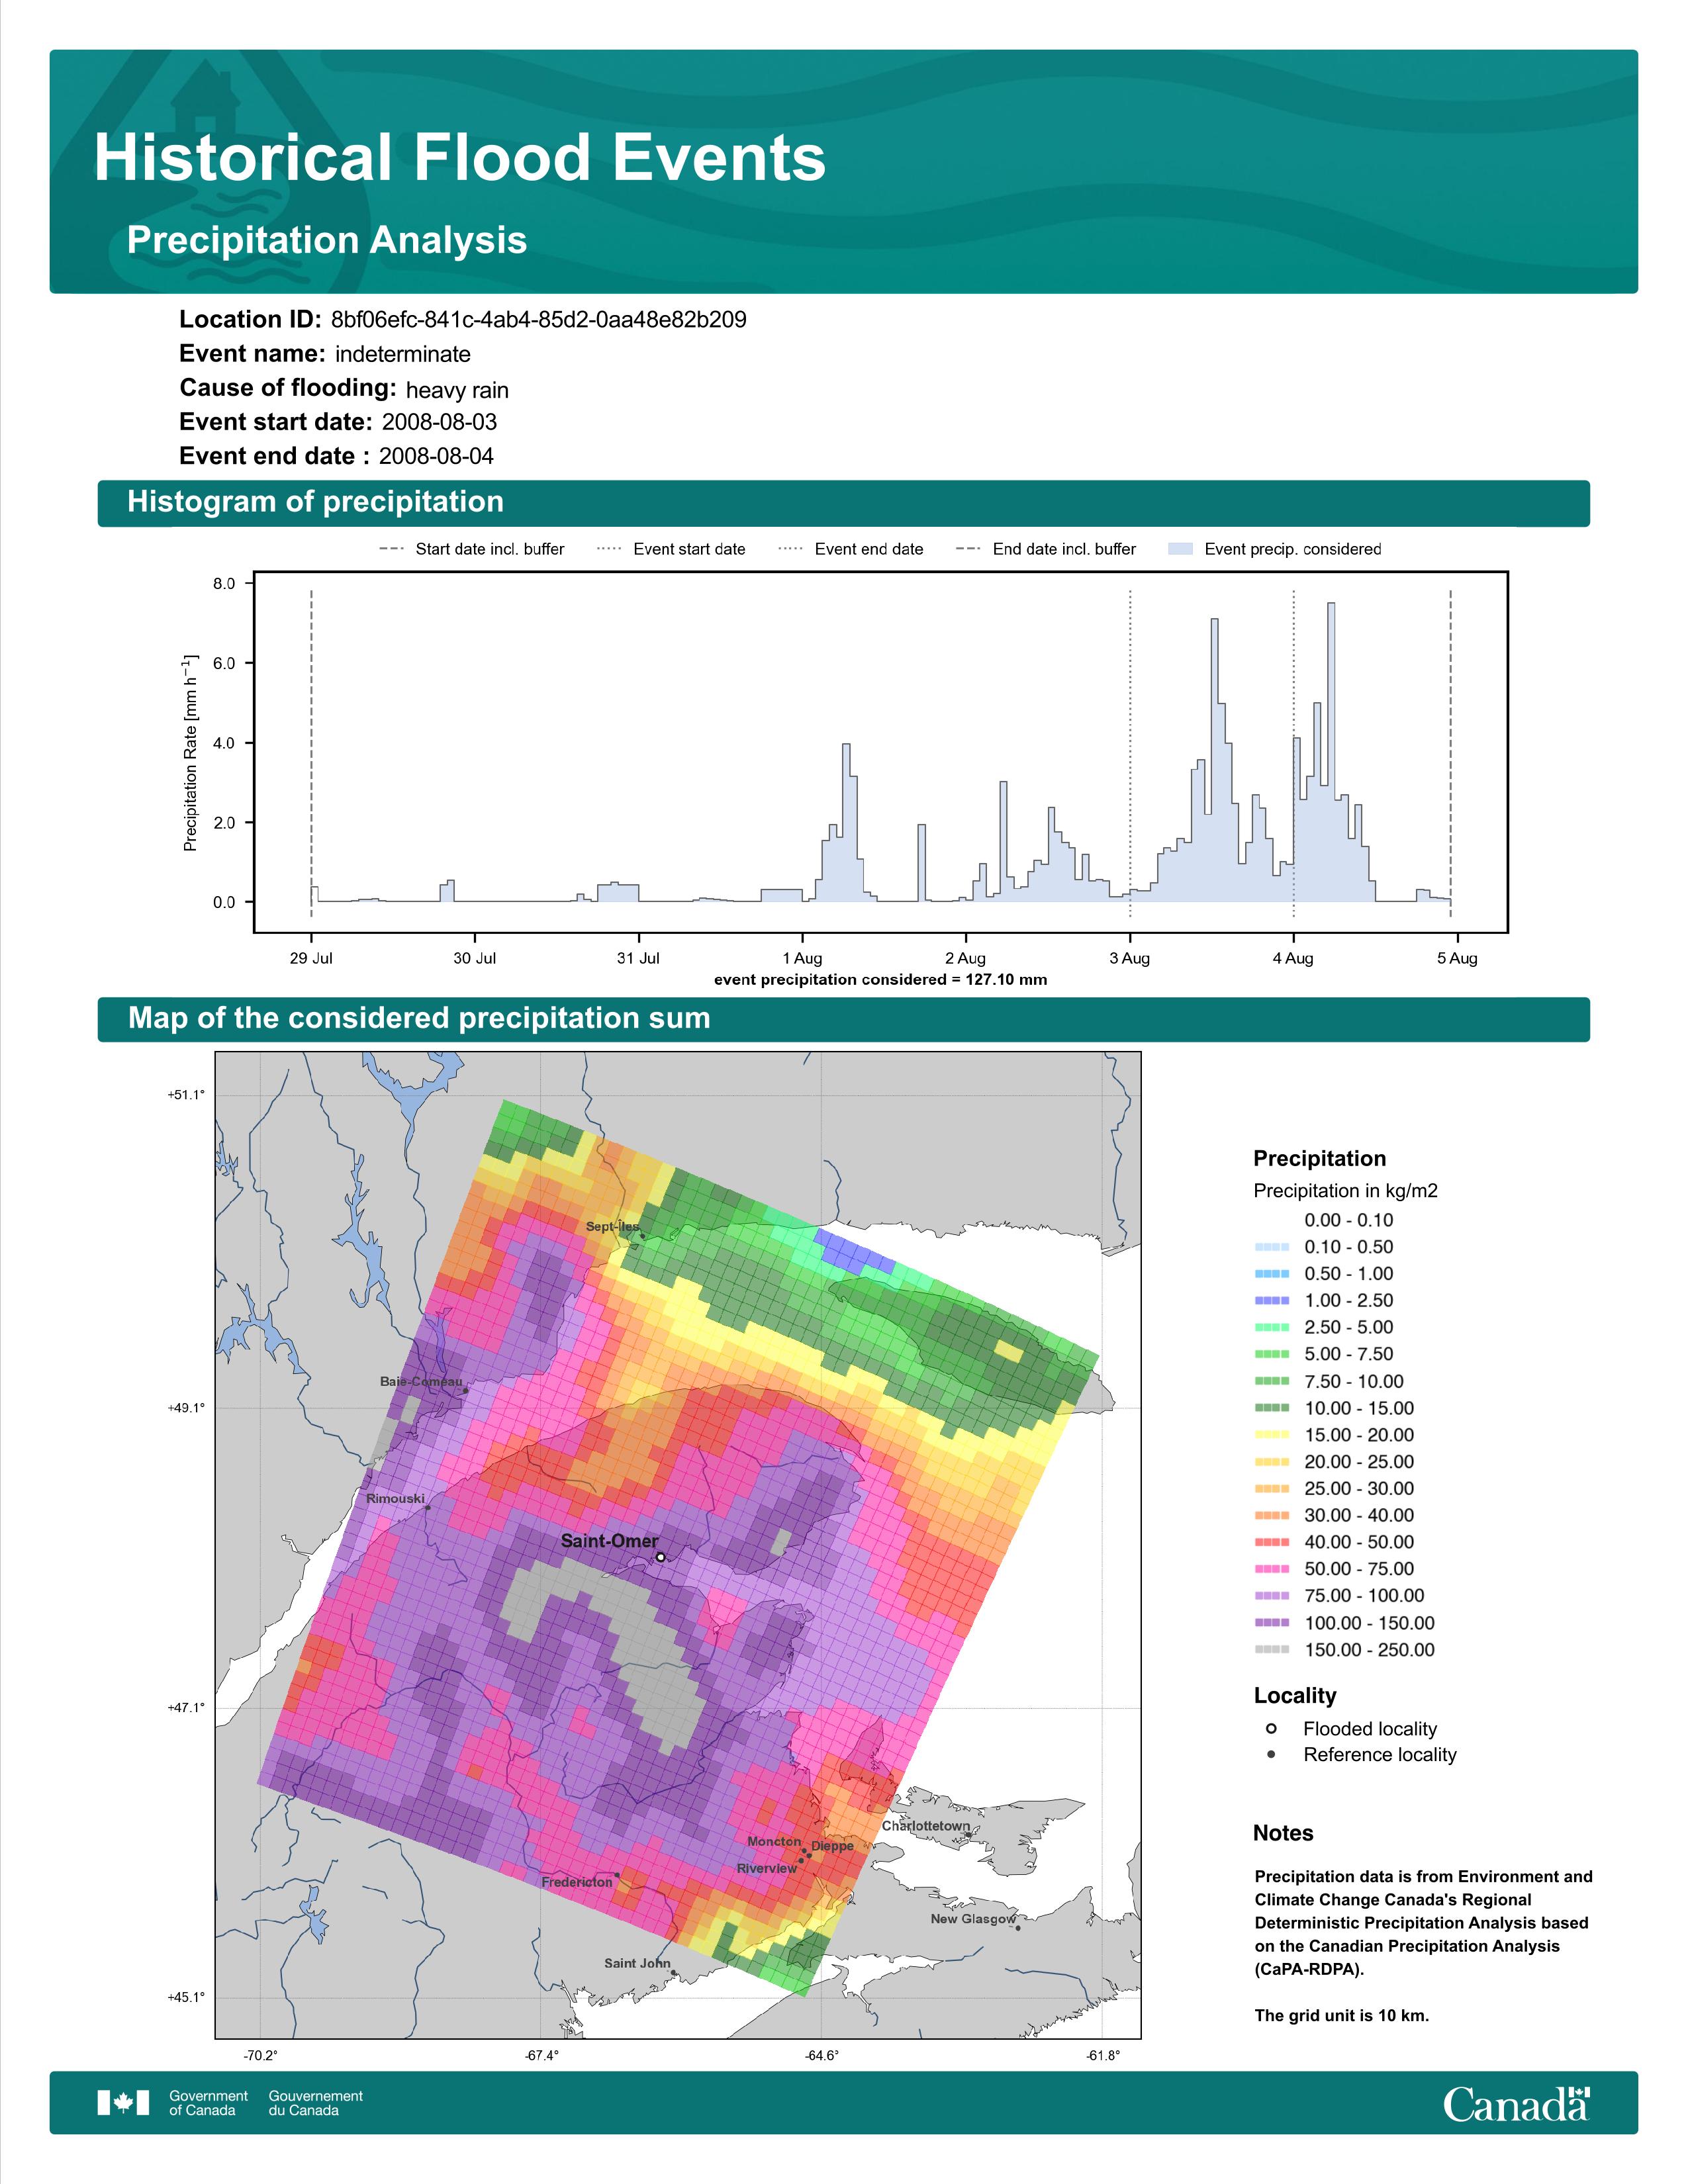Image resolution: width=1688 pixels, height=2184 pixels.
Task: Click the 15.00 - 20.00 yellow legend swatch
Action: point(1271,1434)
